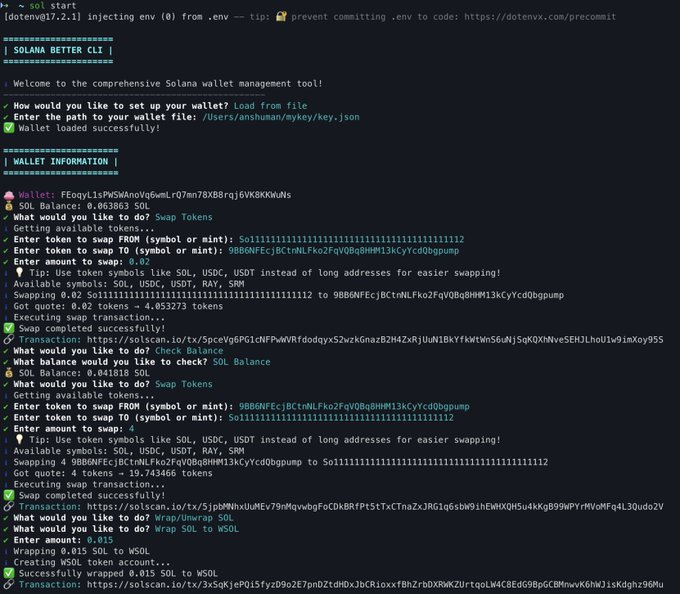This screenshot has width=680, height=594.
Task: Click the first 'Getting available tokens...' line
Action: click(84, 228)
